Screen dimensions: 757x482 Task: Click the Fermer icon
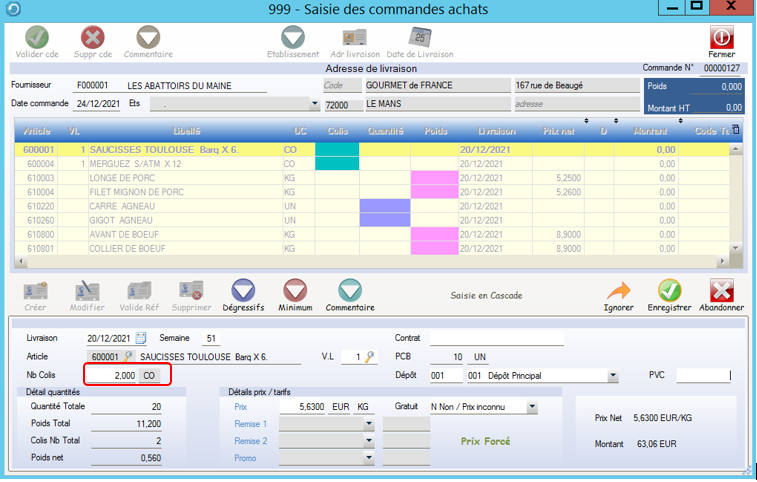point(721,36)
